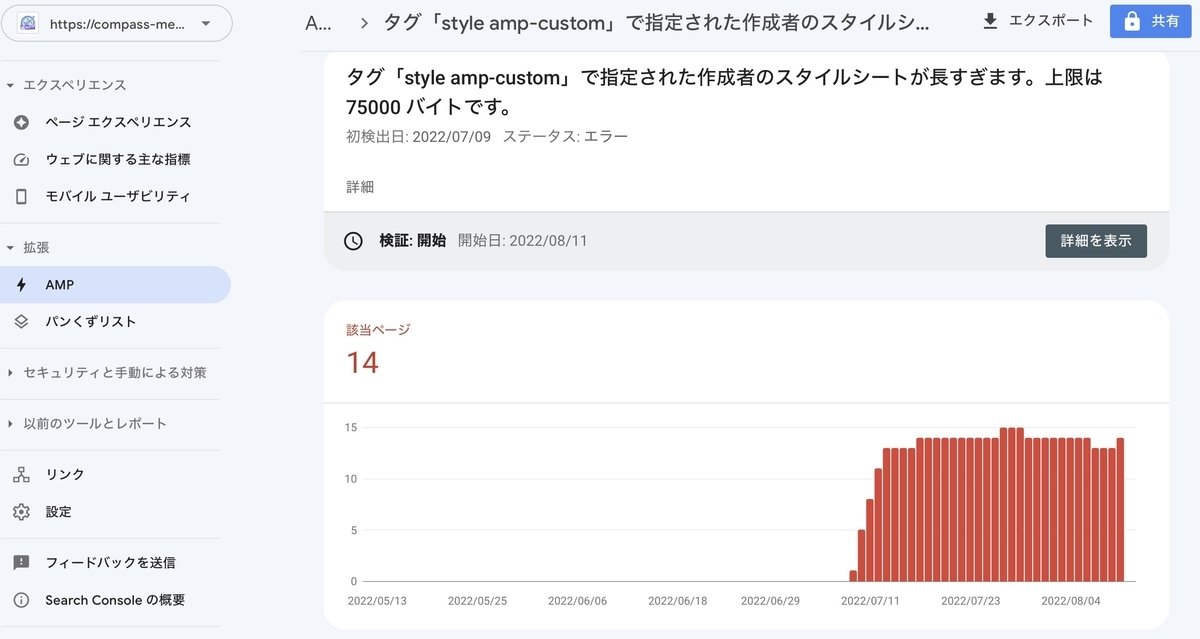The image size is (1200, 639).
Task: Click the 詳細 link
Action: 360,187
